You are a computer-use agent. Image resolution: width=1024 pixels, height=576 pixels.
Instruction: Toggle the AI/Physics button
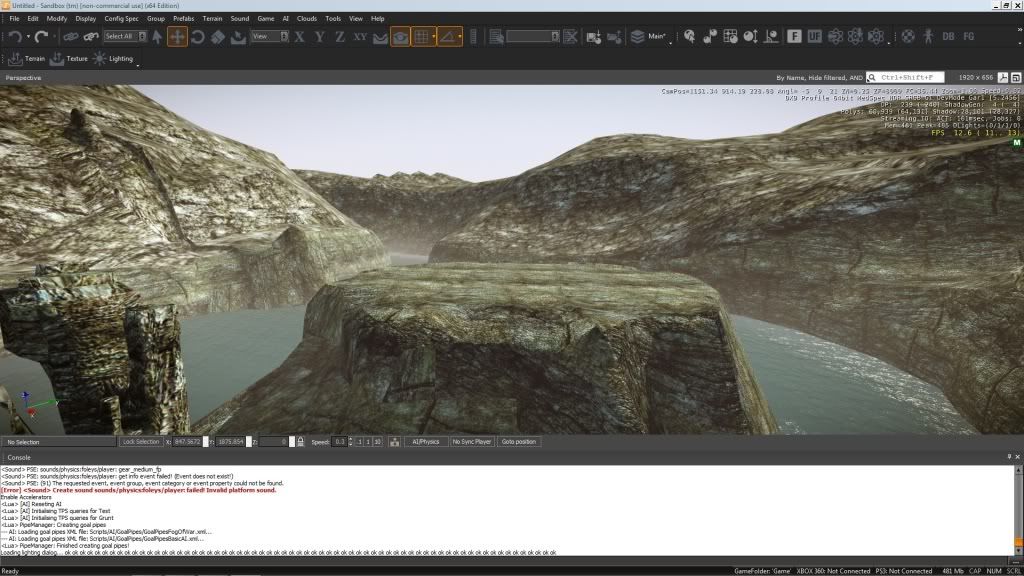pyautogui.click(x=426, y=442)
